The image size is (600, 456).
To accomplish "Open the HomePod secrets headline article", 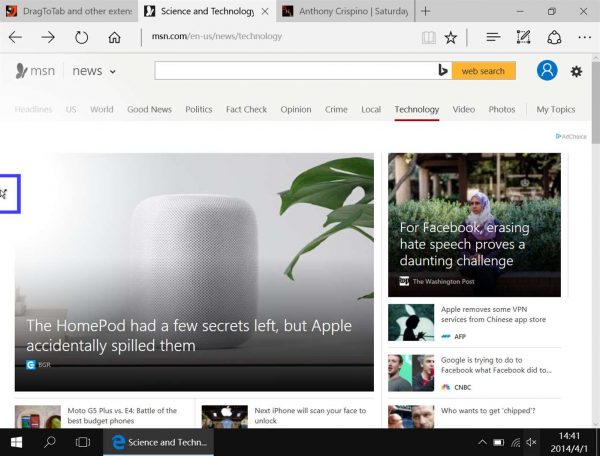I will point(189,335).
